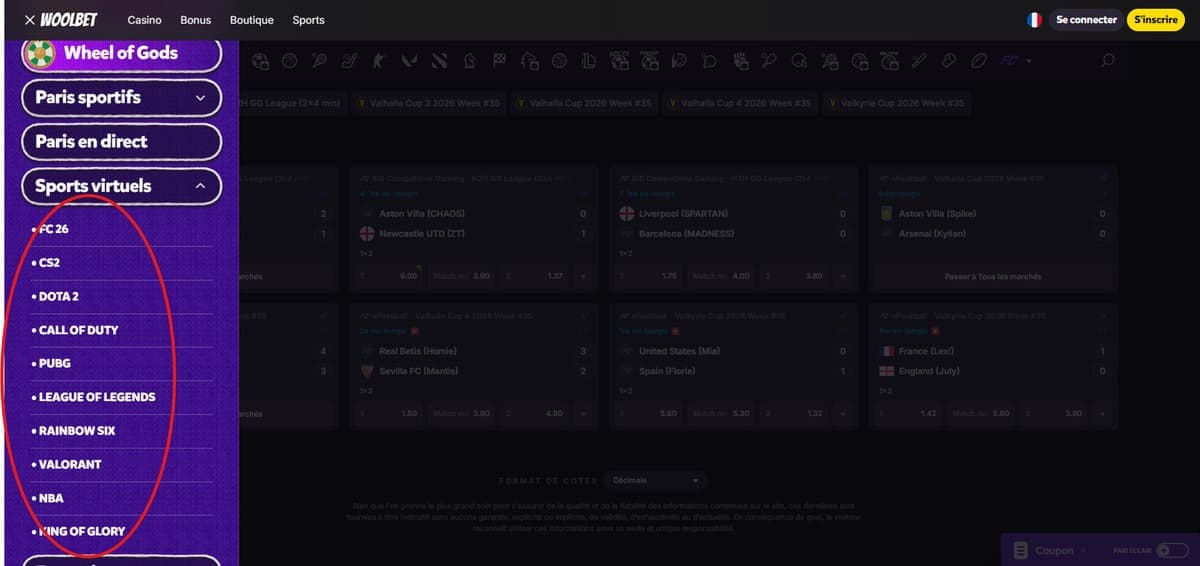Click the tennis racket sport icon

click(319, 61)
